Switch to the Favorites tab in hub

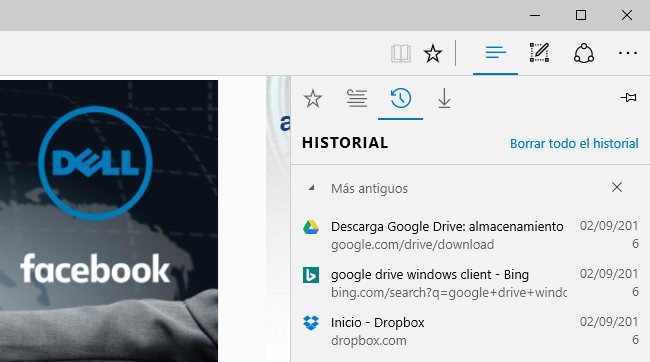coord(313,99)
